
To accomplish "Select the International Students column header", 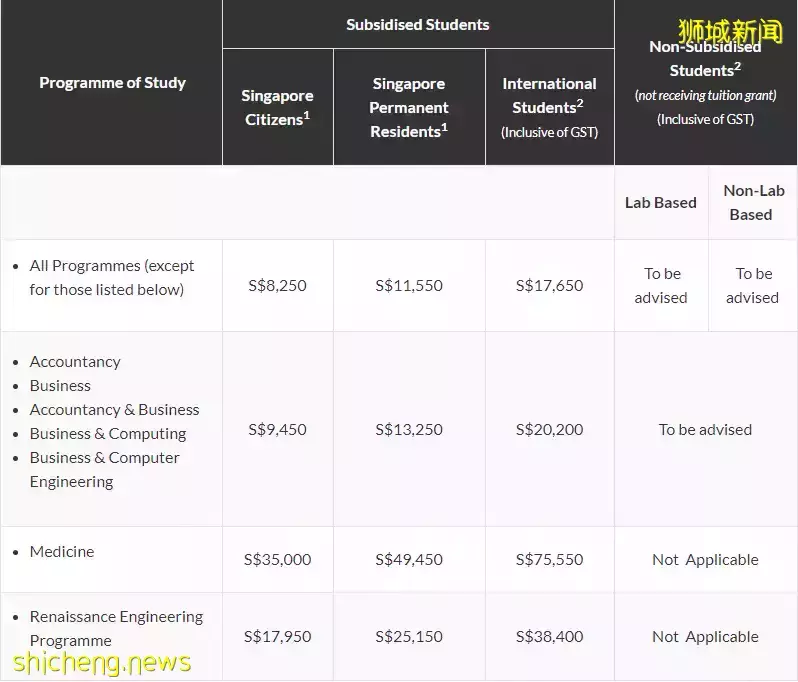I will tap(549, 107).
